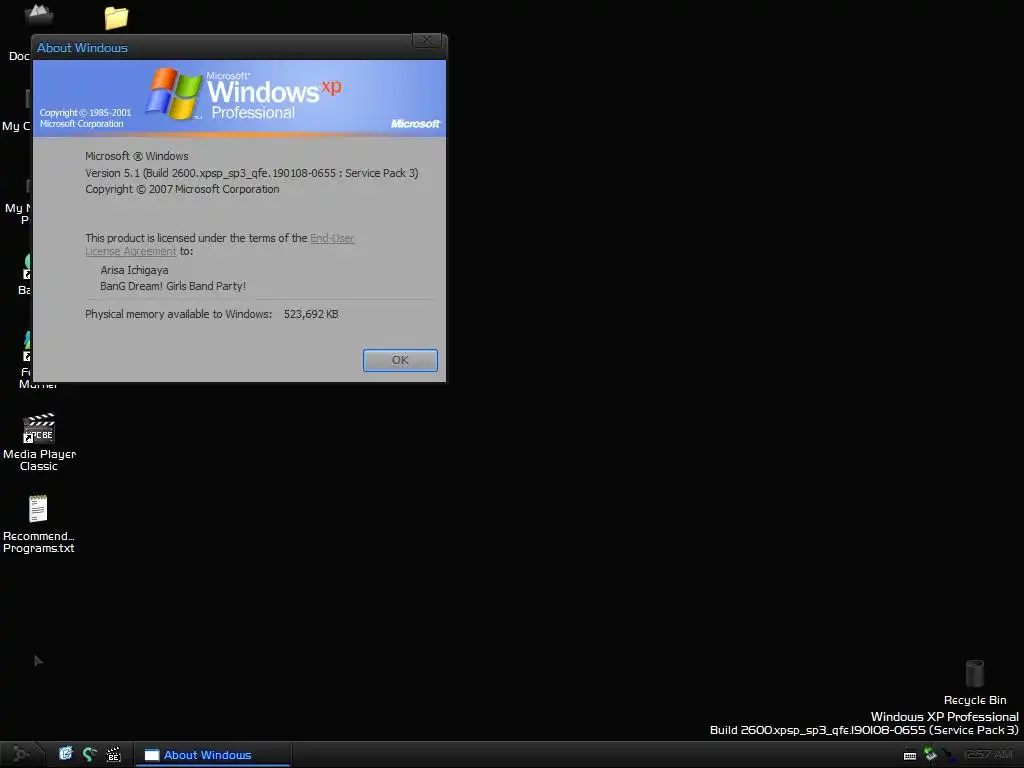Click OK in the About Windows dialog
Viewport: 1024px width, 768px height.
[x=400, y=360]
